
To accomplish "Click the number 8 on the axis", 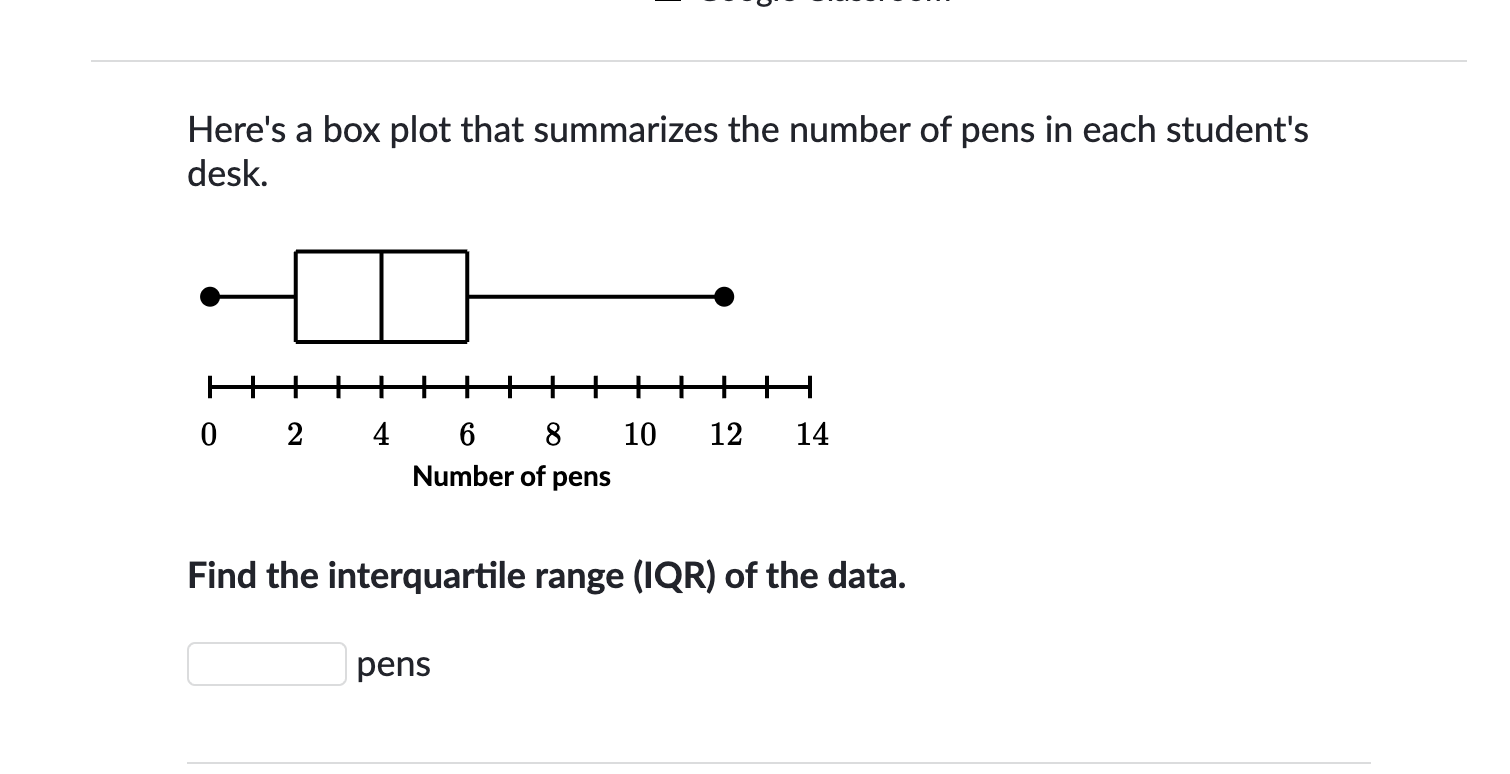I will (553, 435).
